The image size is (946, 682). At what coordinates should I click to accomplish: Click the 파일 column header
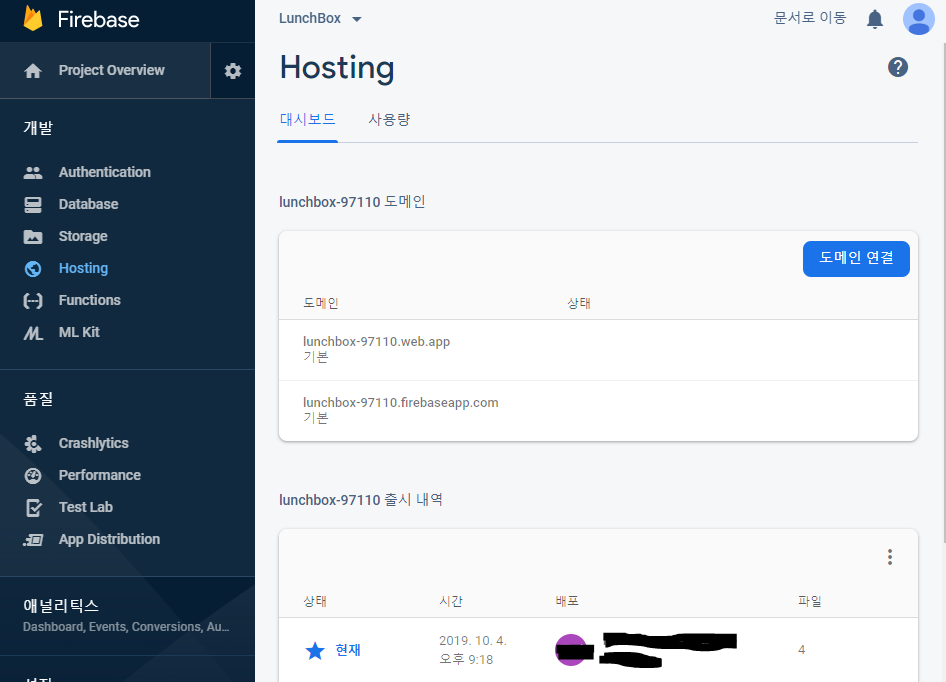pos(810,602)
